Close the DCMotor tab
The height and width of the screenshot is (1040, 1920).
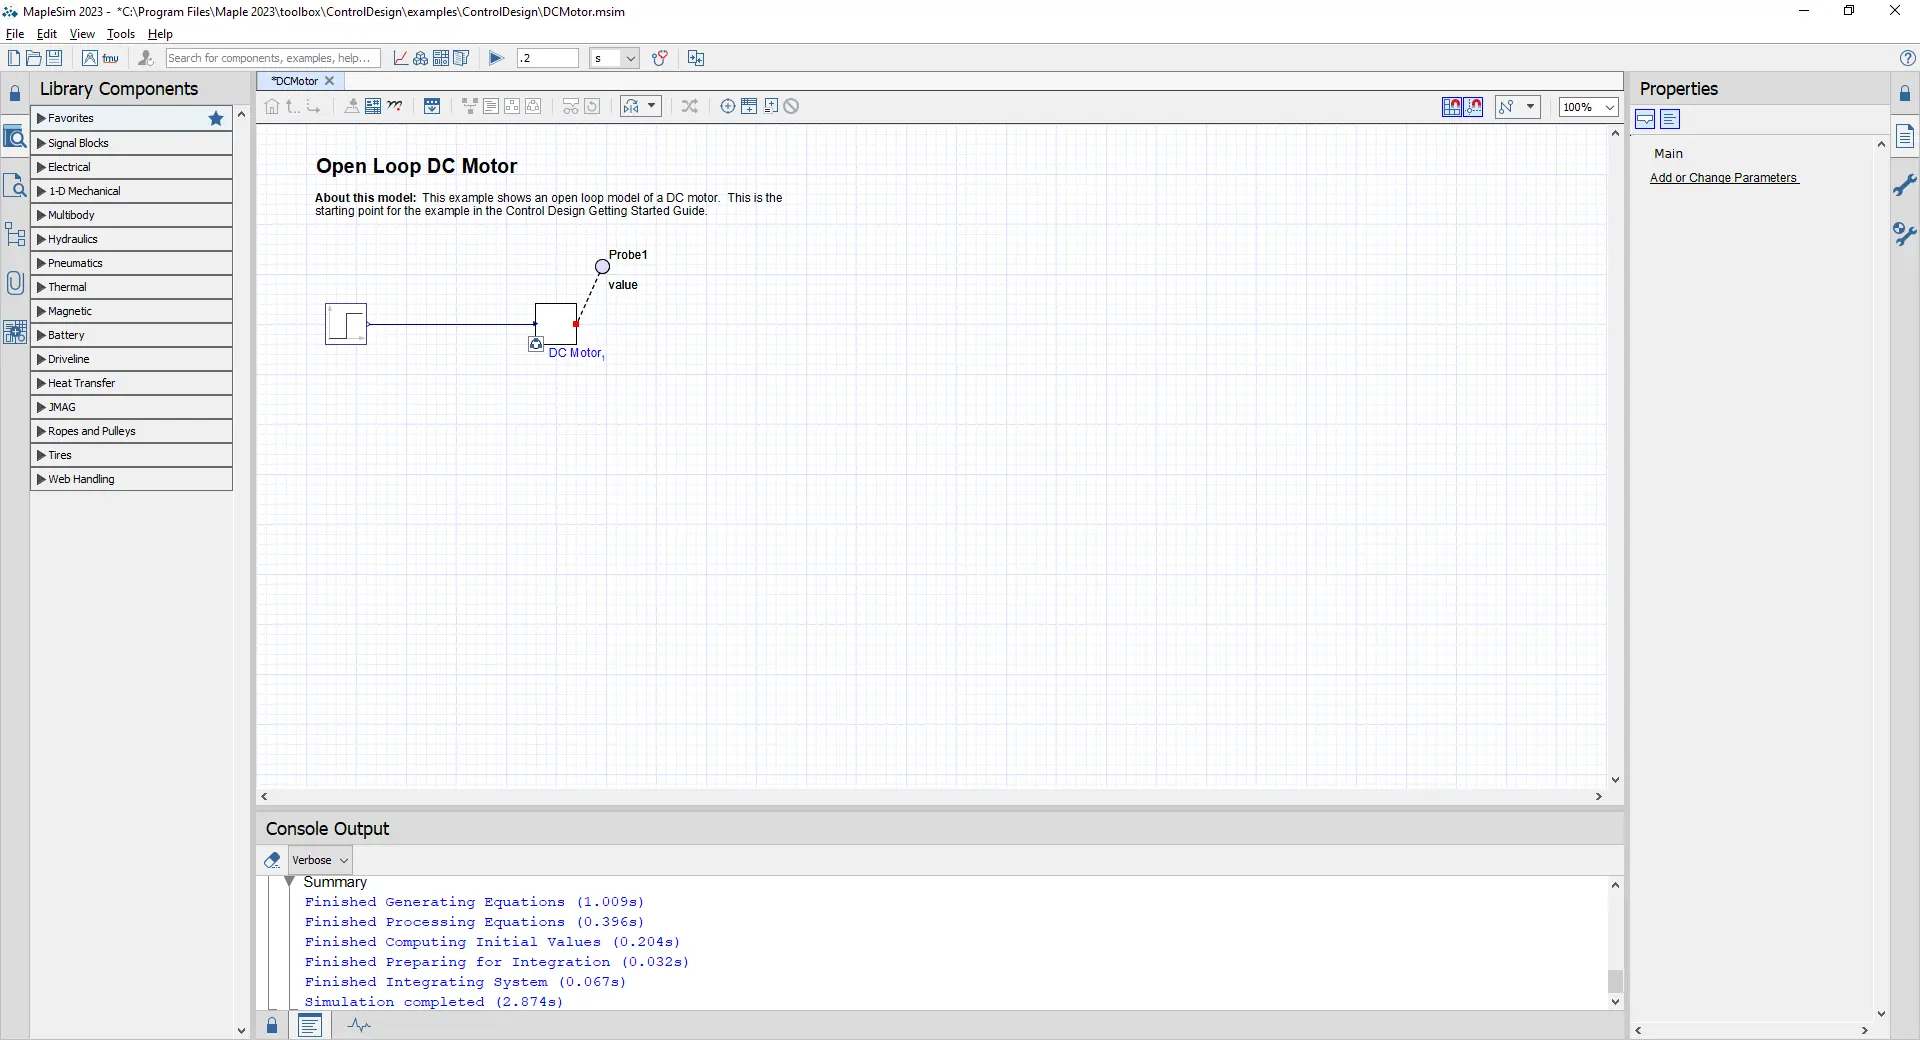(329, 81)
